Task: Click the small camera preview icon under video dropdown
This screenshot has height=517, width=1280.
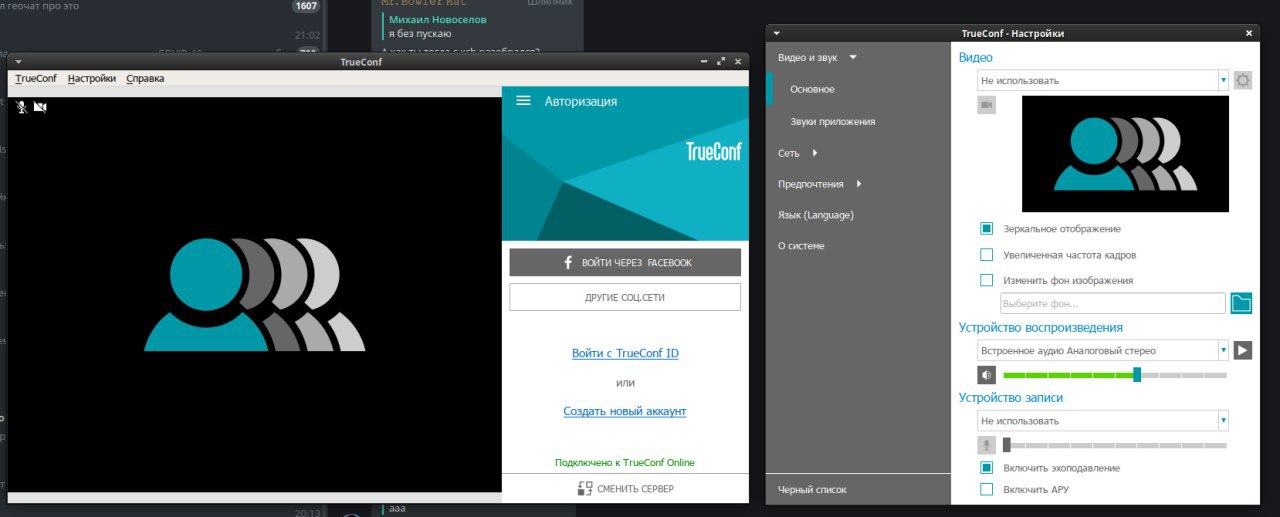Action: 986,104
